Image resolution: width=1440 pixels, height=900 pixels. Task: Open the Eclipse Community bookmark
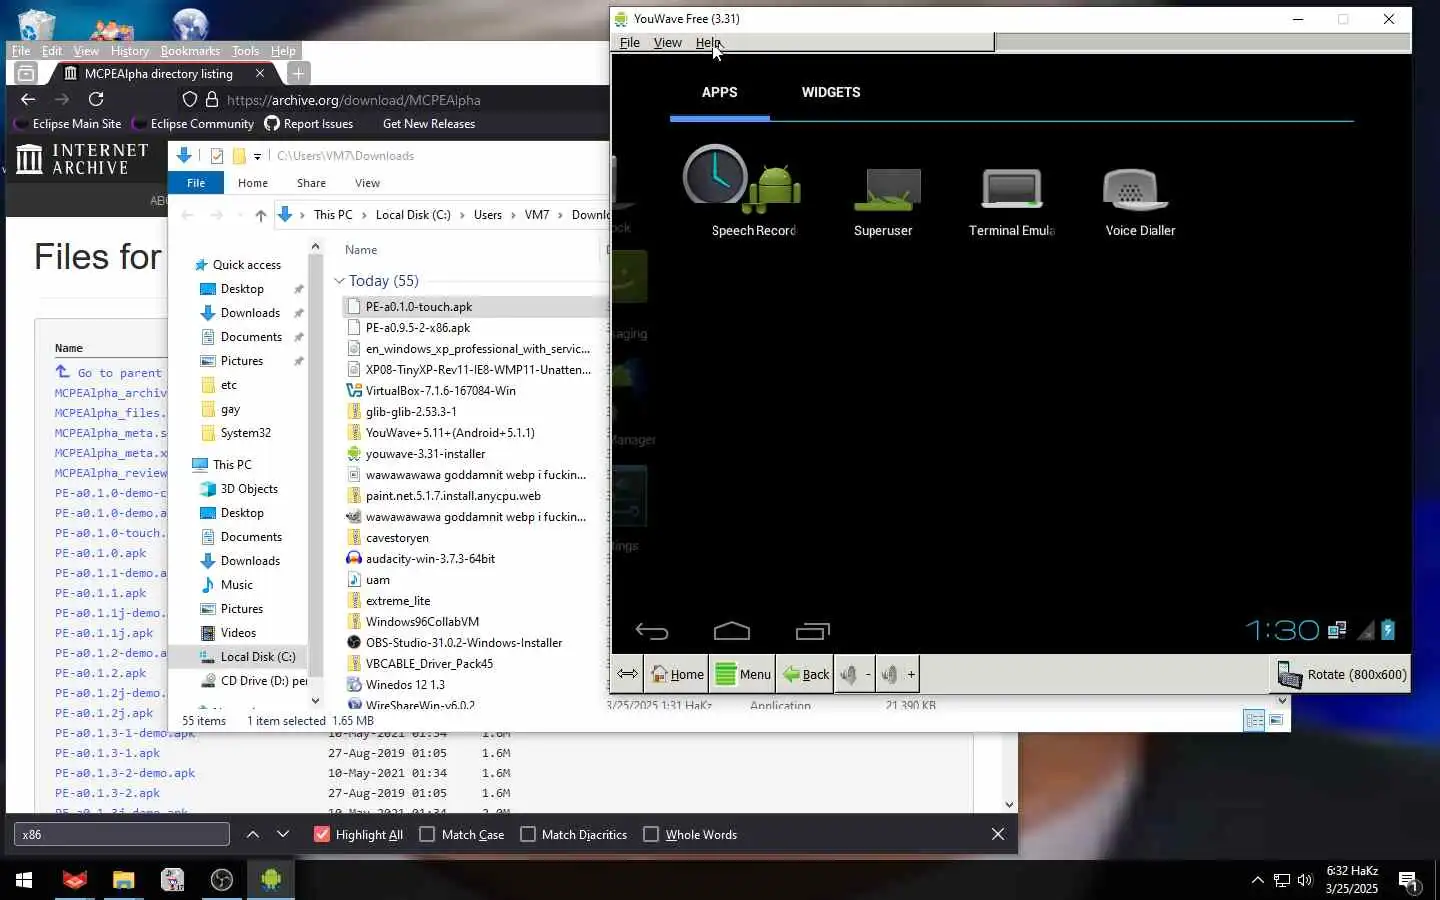[194, 124]
